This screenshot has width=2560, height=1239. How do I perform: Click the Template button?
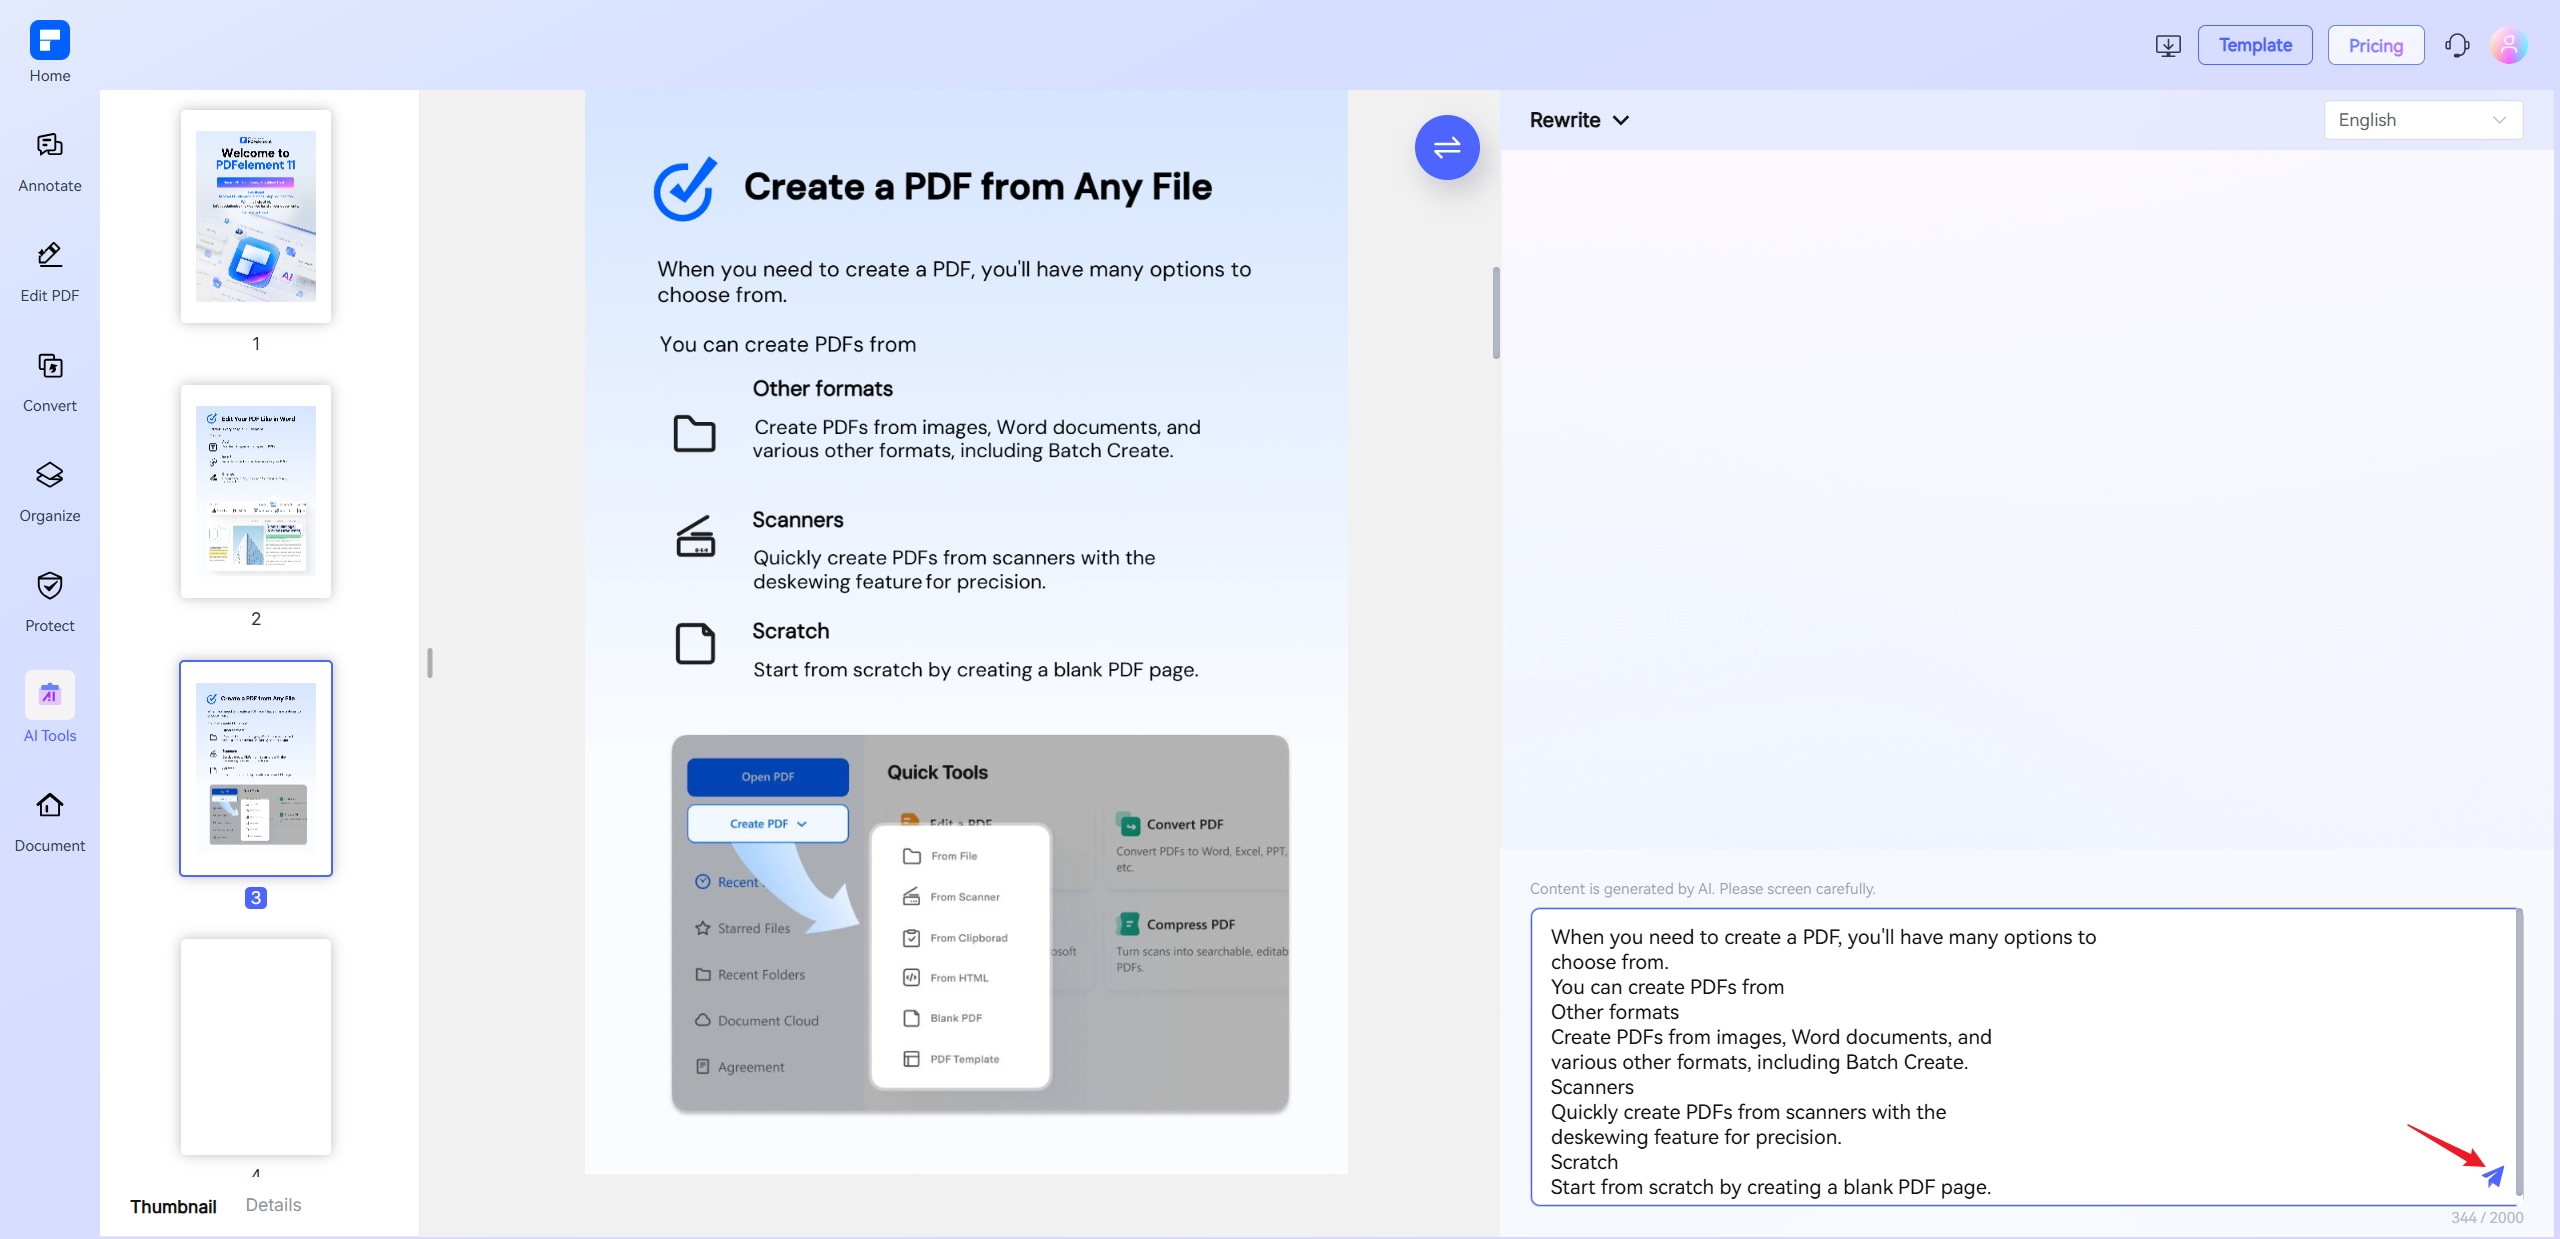[x=2254, y=46]
